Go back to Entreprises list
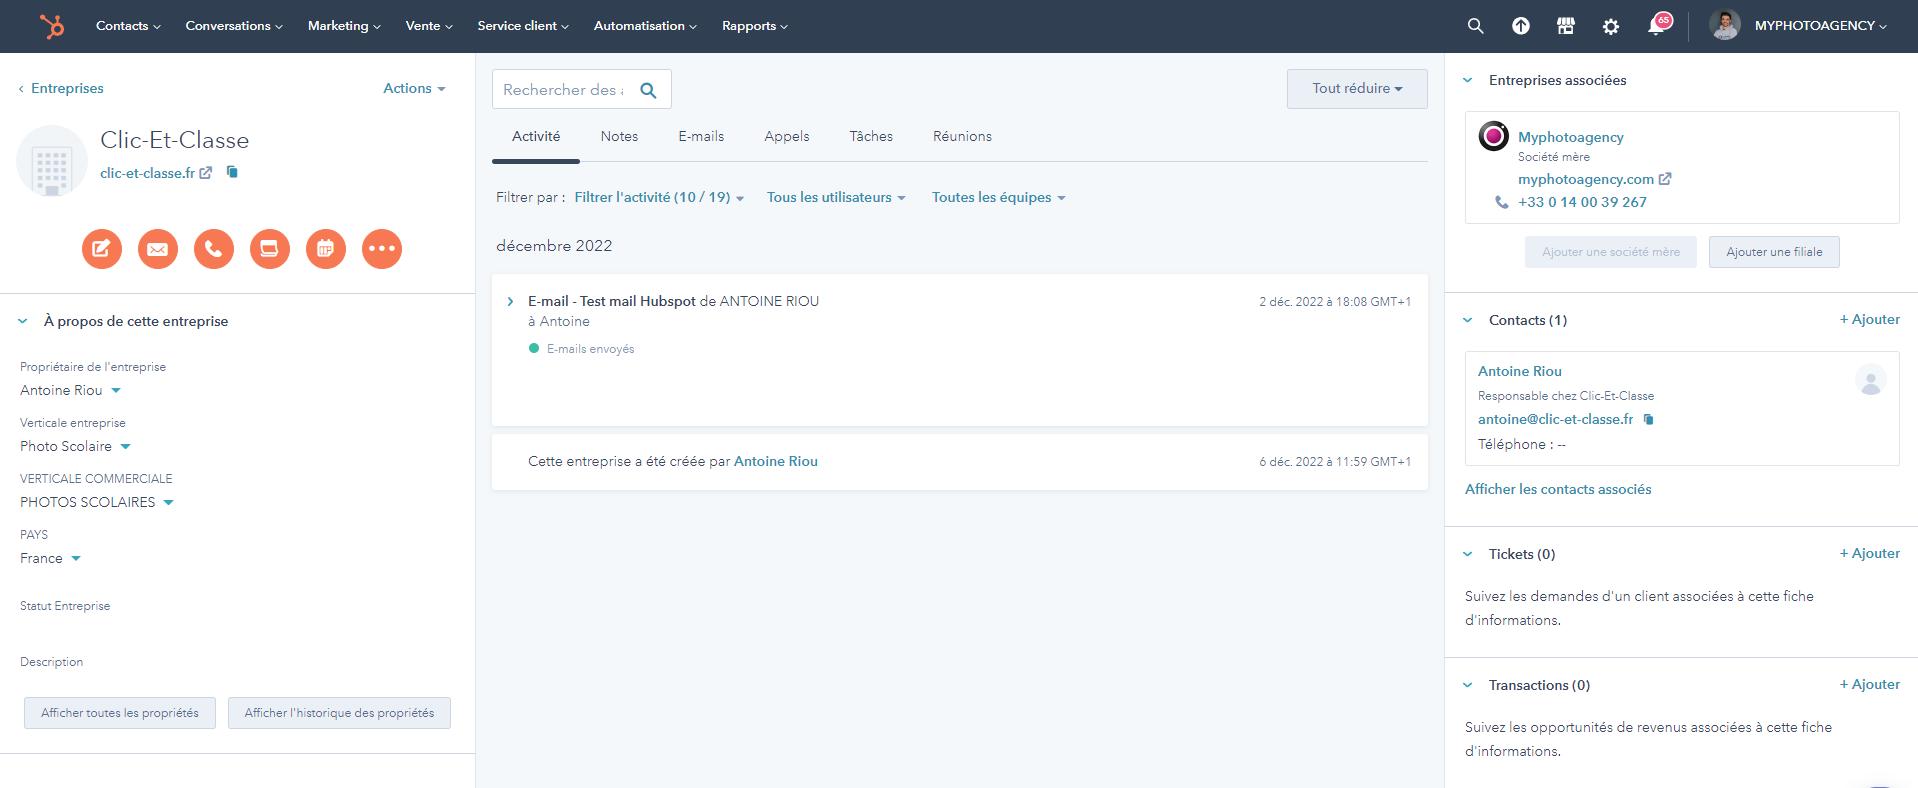The width and height of the screenshot is (1918, 788). 61,89
